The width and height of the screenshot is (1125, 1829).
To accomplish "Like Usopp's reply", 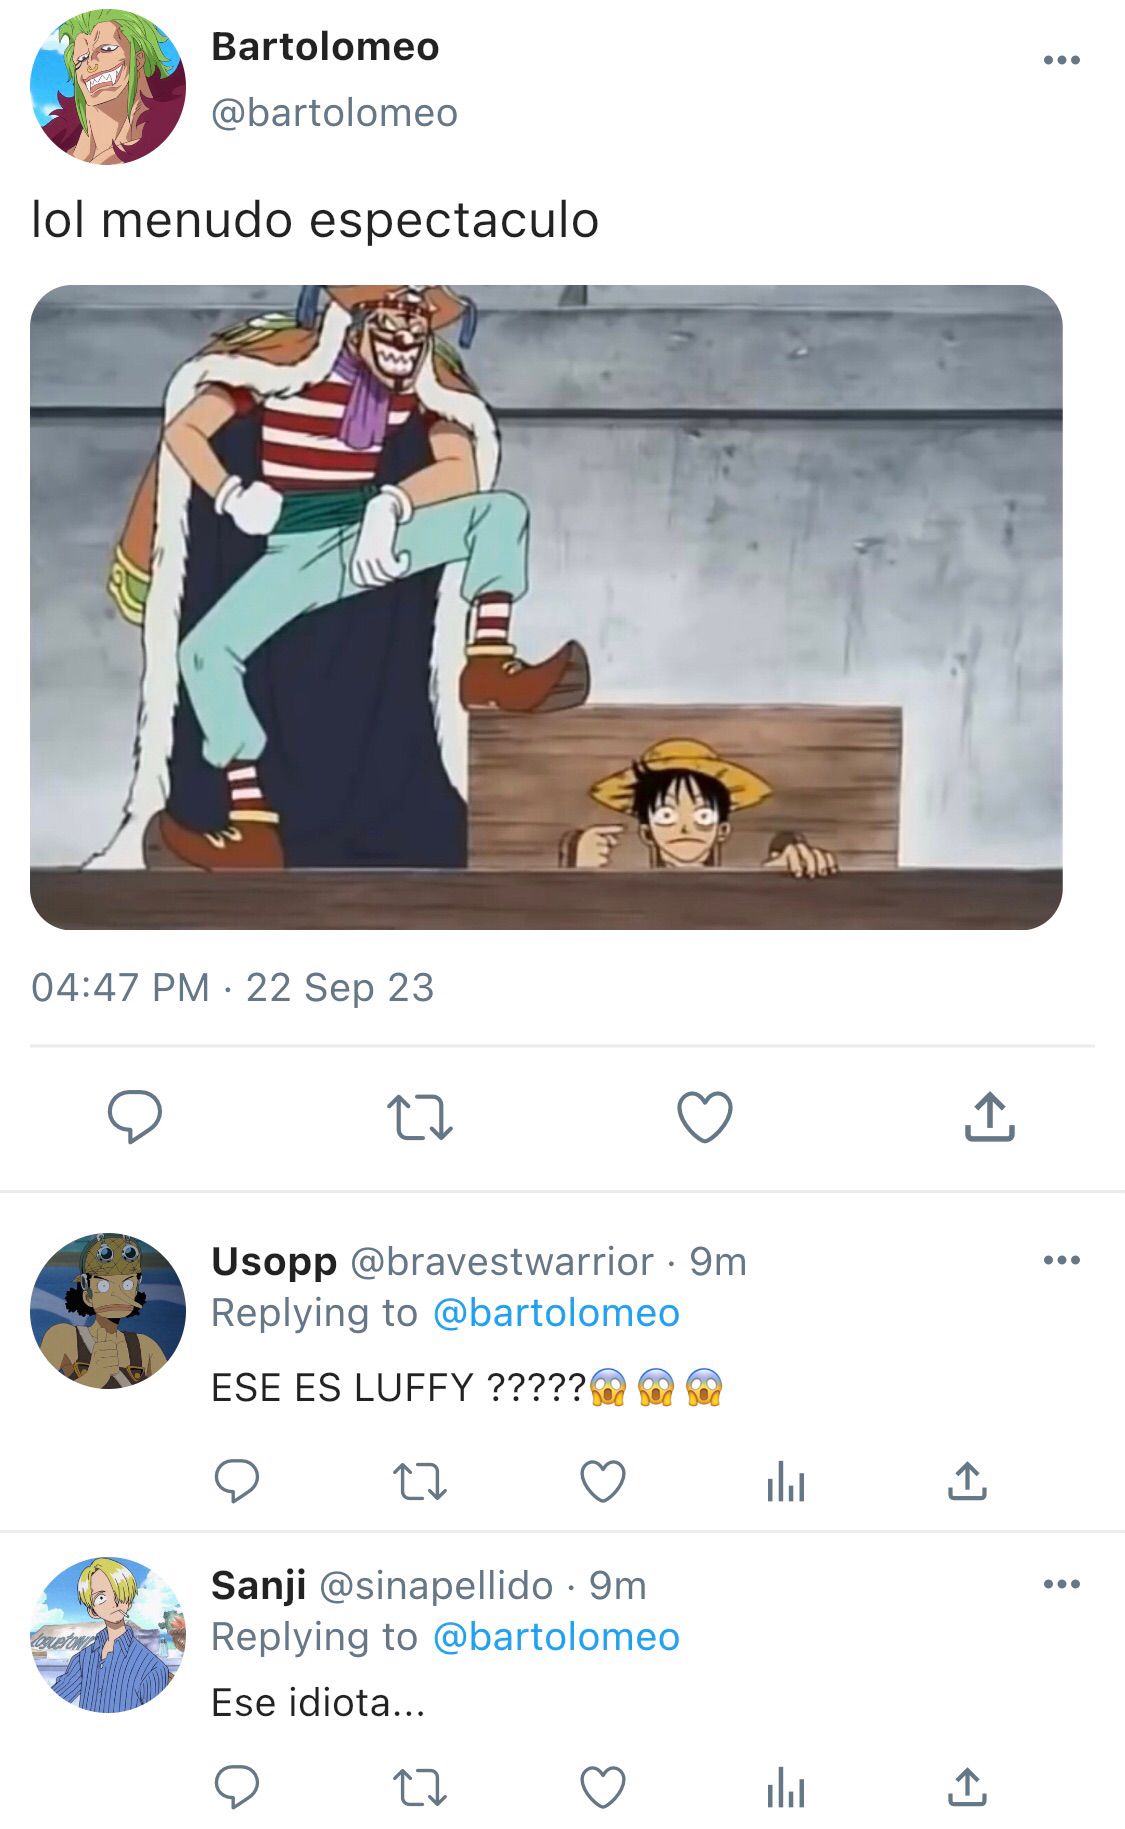I will 603,1481.
